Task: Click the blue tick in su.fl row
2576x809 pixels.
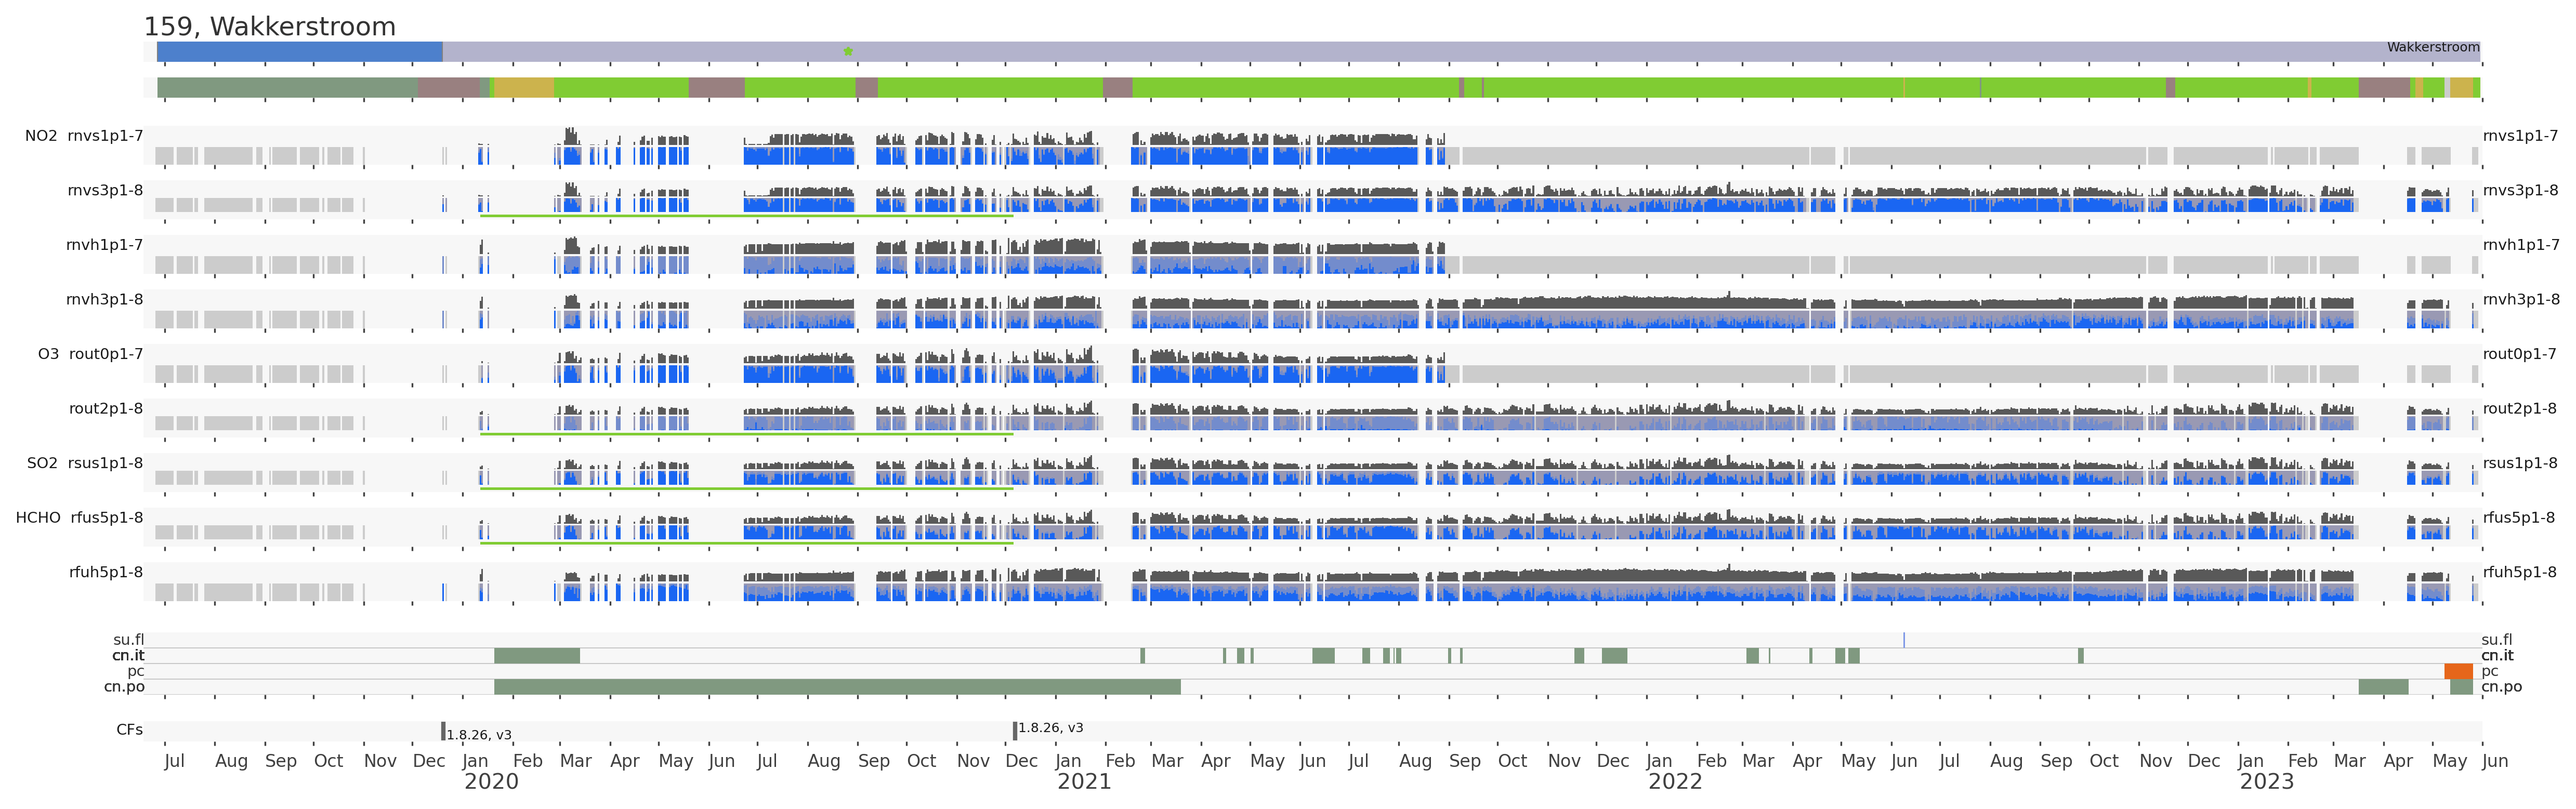Action: 1903,640
